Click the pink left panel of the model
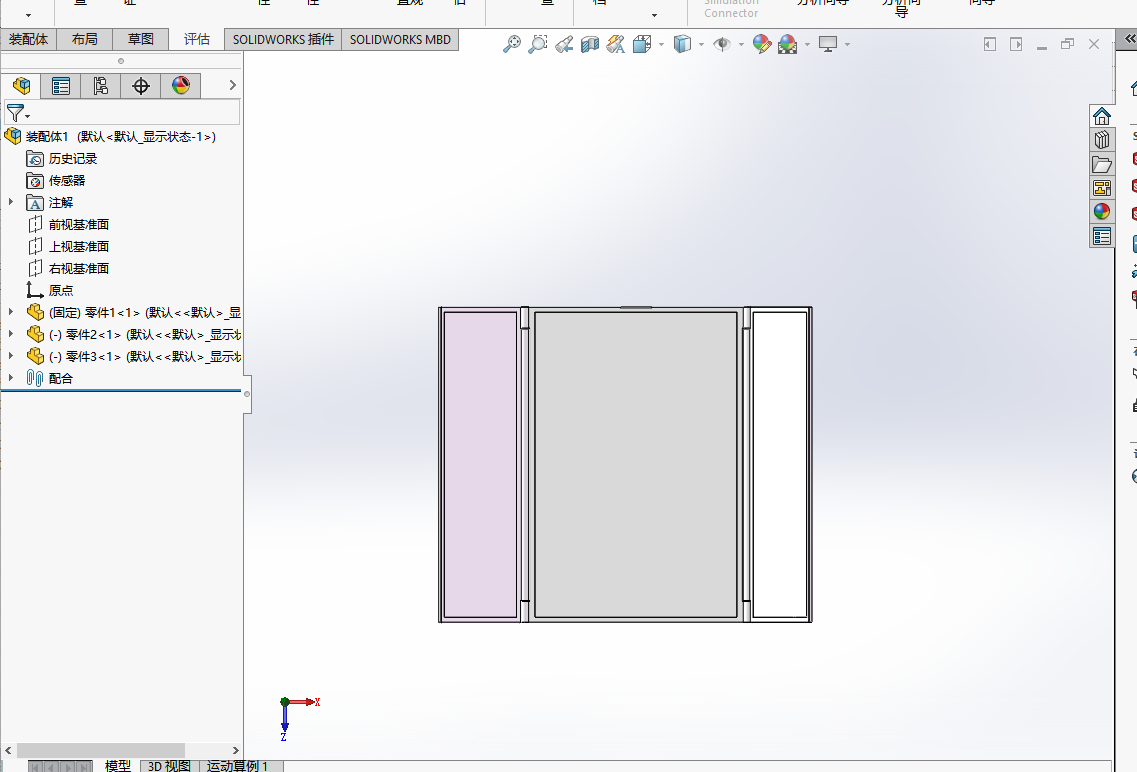The height and width of the screenshot is (772, 1137). 480,465
